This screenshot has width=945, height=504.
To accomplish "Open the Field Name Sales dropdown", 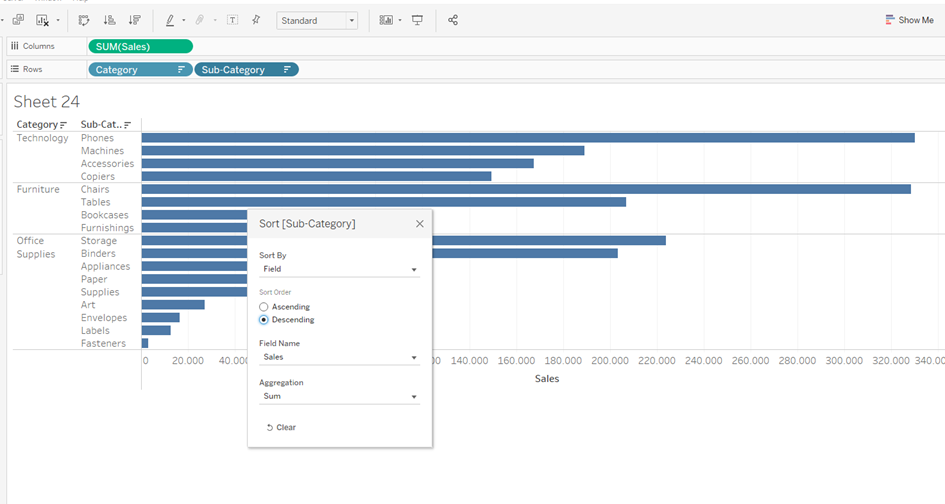I will [339, 357].
